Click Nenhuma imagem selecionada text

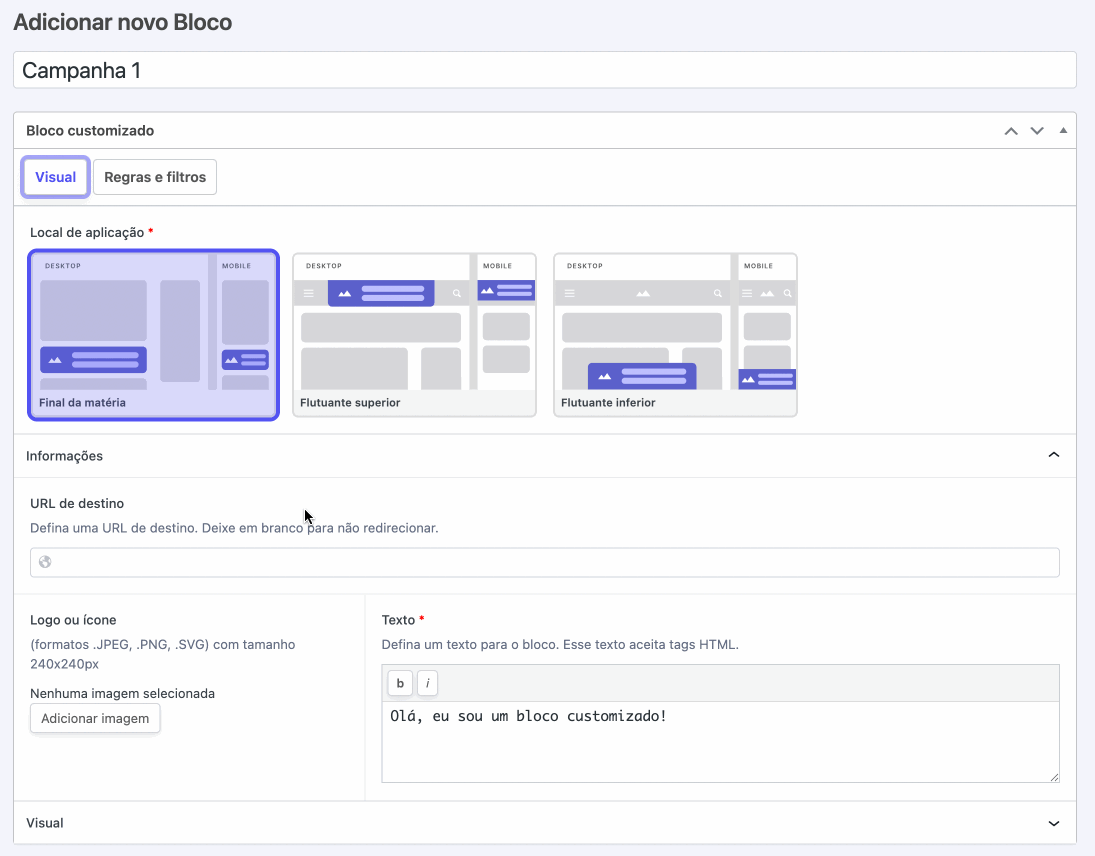[122, 693]
